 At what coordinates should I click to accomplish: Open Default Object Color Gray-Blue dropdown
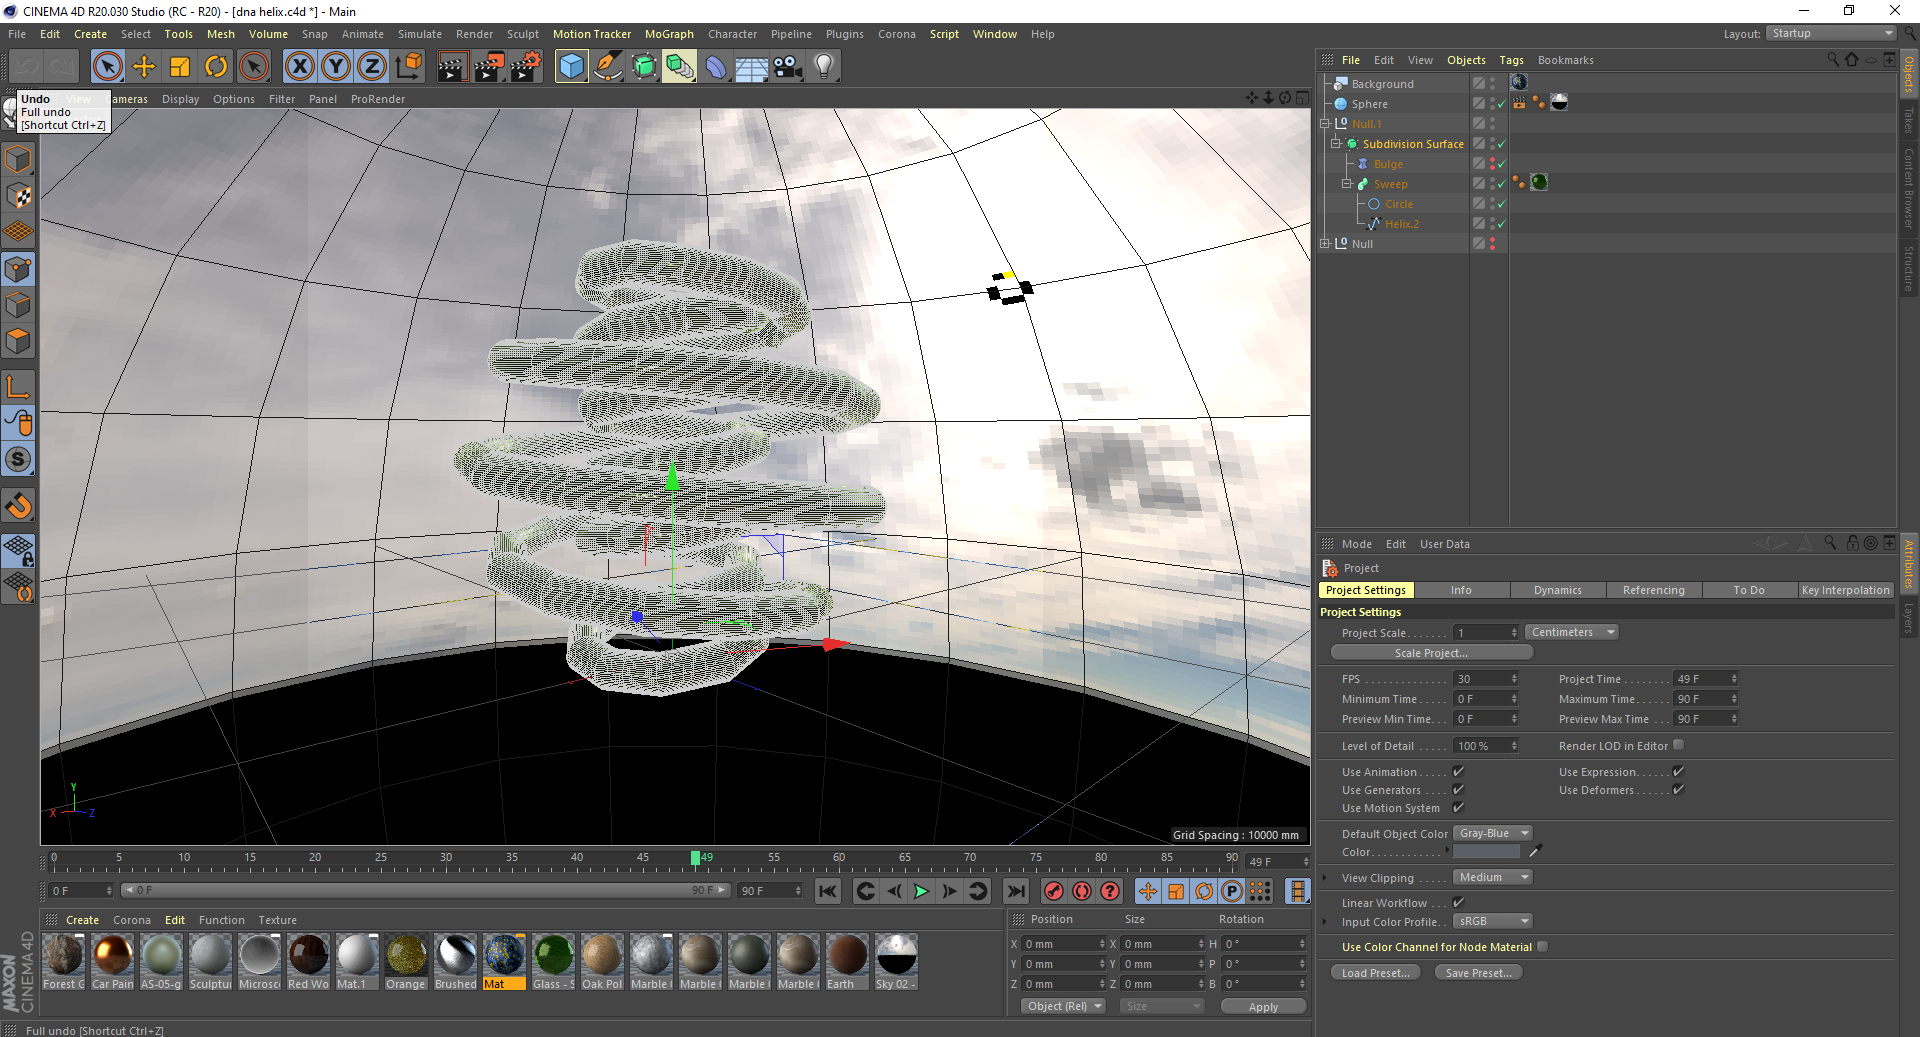(x=1492, y=833)
